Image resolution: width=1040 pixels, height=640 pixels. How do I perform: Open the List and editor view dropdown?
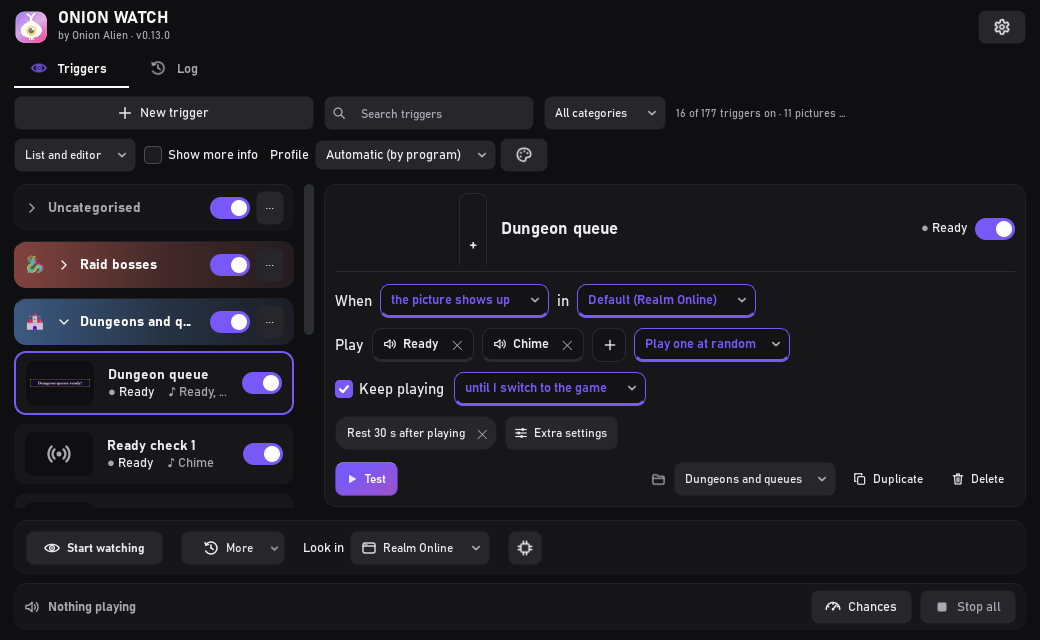click(x=75, y=155)
